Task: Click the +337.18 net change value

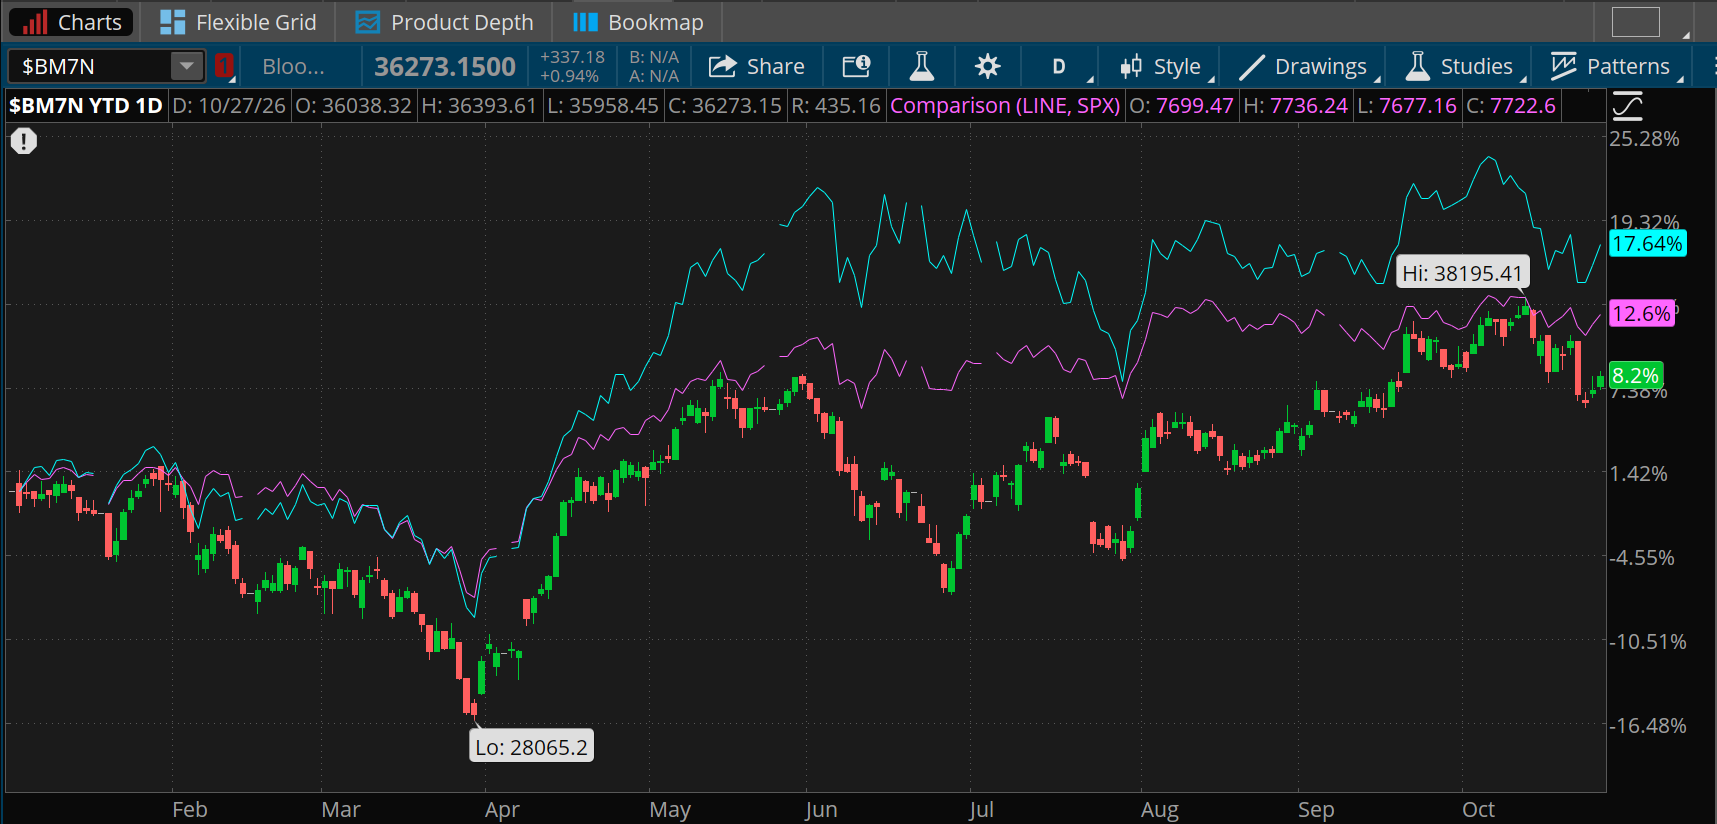Action: click(572, 57)
